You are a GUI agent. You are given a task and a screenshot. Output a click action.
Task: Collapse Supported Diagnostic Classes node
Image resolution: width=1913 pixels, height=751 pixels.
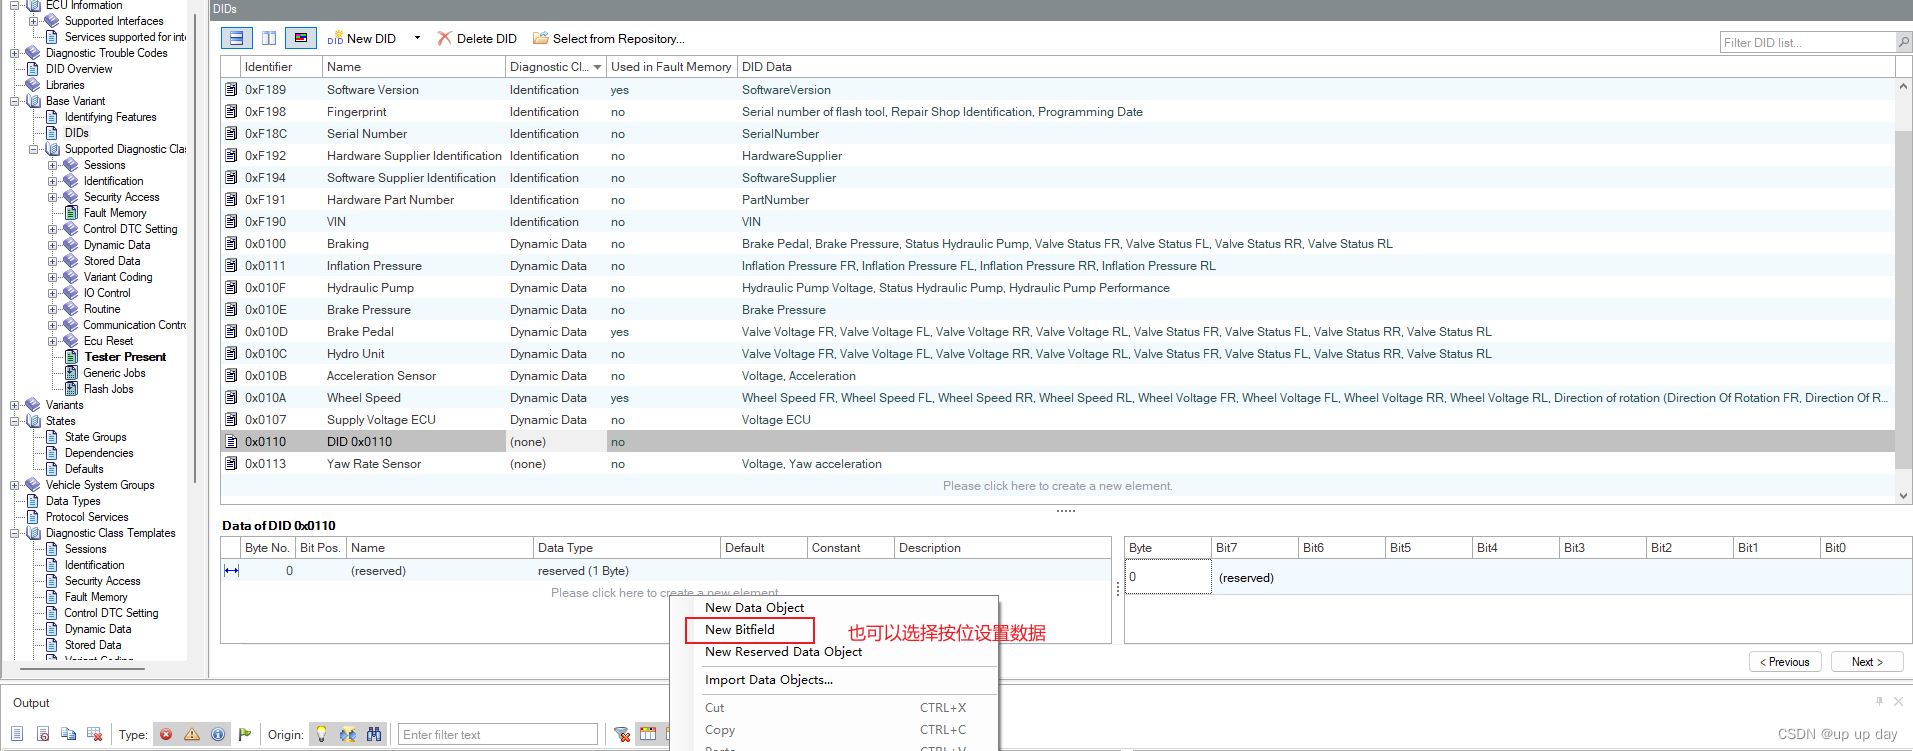pyautogui.click(x=34, y=149)
